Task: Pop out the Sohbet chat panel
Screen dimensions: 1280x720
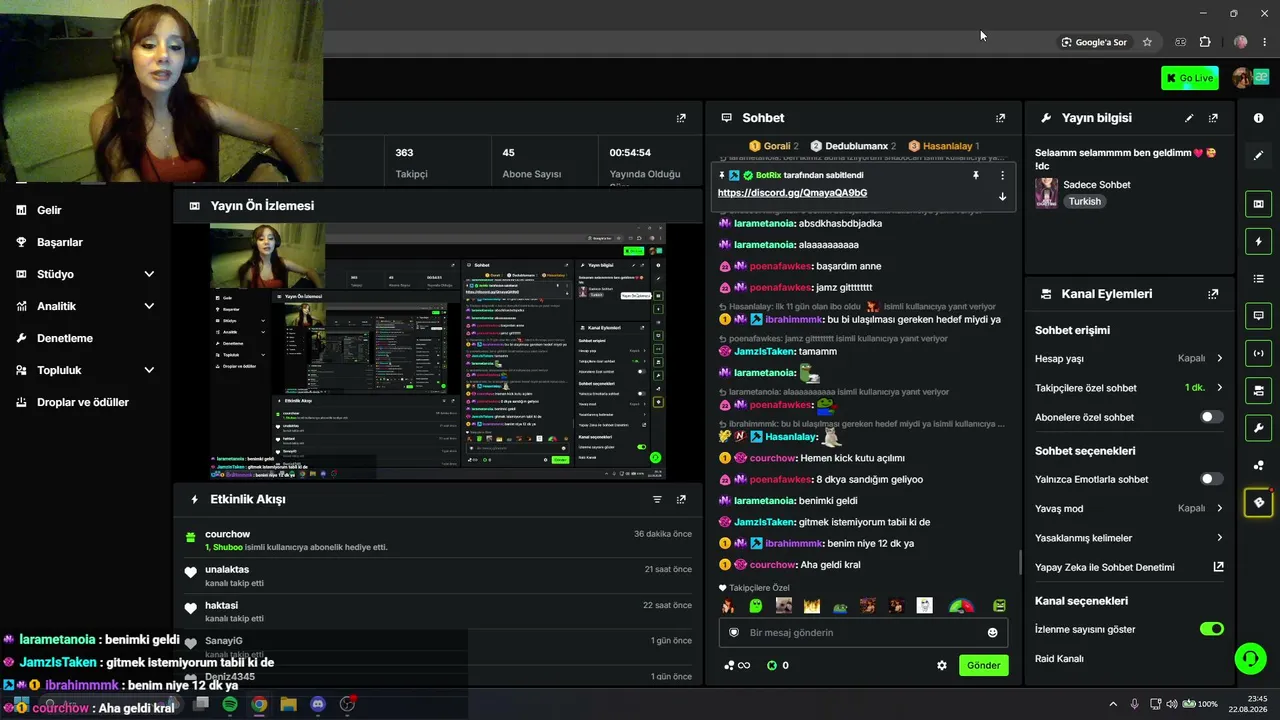Action: point(1000,118)
